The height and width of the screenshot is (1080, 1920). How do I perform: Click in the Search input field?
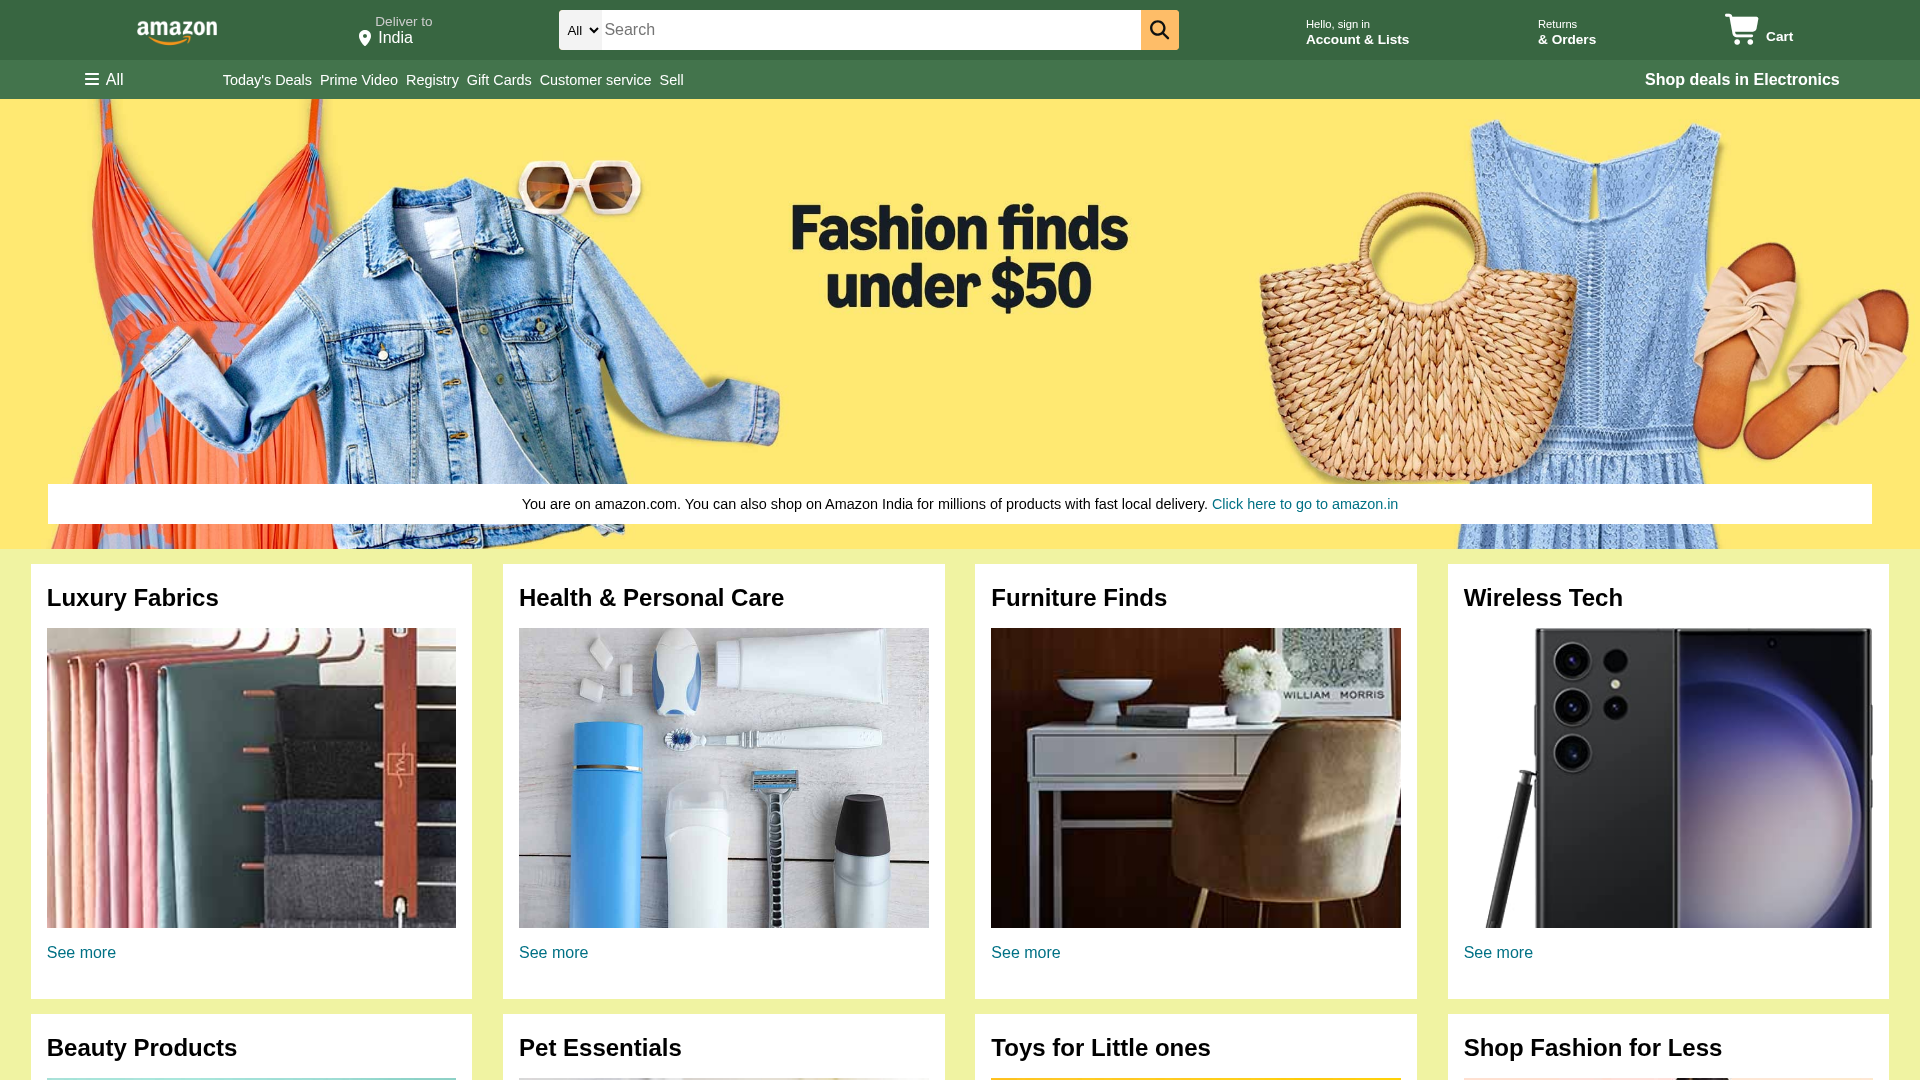871,30
